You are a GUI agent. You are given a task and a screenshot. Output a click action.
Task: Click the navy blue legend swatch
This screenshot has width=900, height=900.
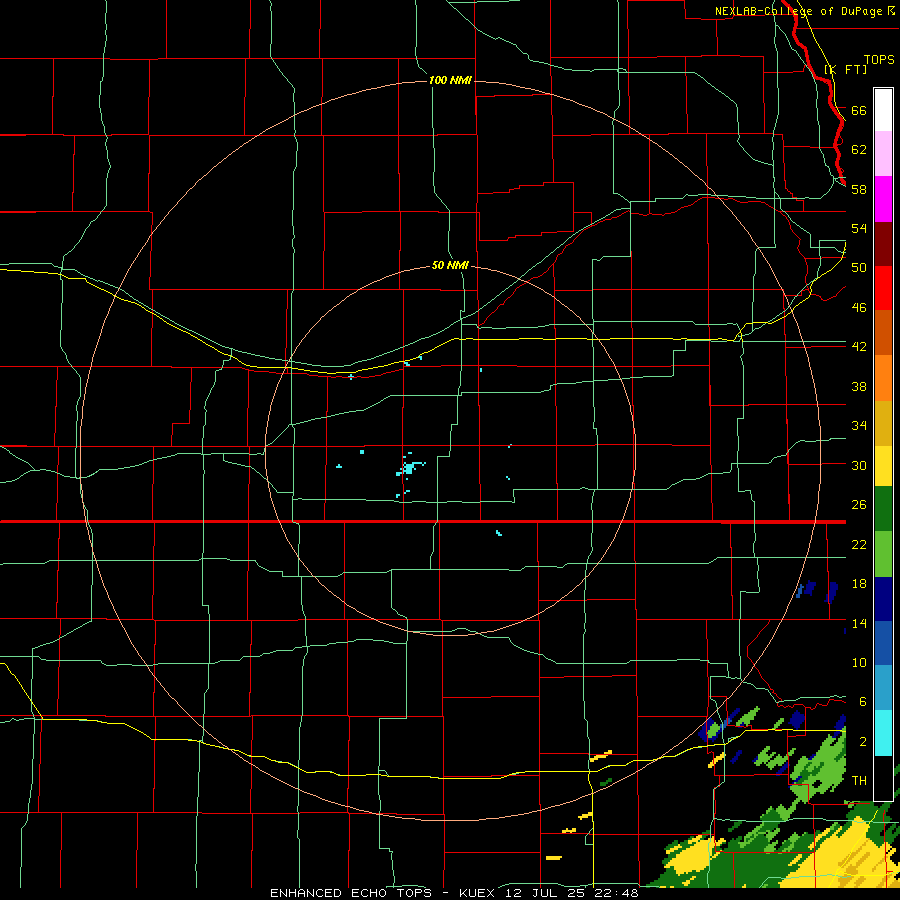883,599
